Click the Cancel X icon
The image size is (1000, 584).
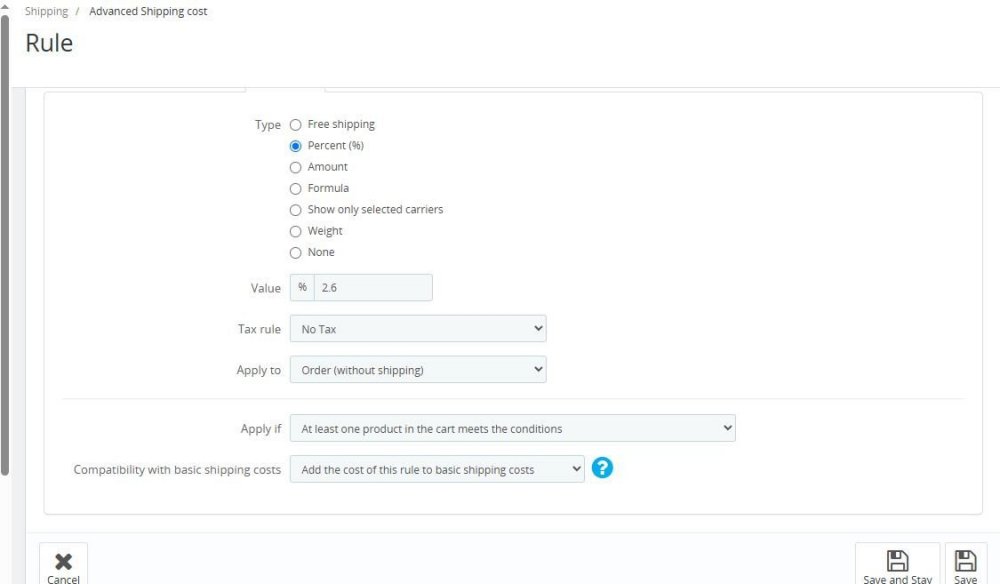click(x=63, y=561)
